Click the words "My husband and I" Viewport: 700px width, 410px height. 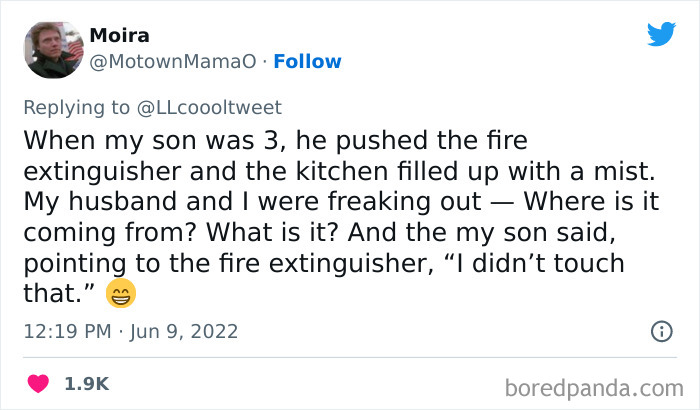tap(116, 200)
